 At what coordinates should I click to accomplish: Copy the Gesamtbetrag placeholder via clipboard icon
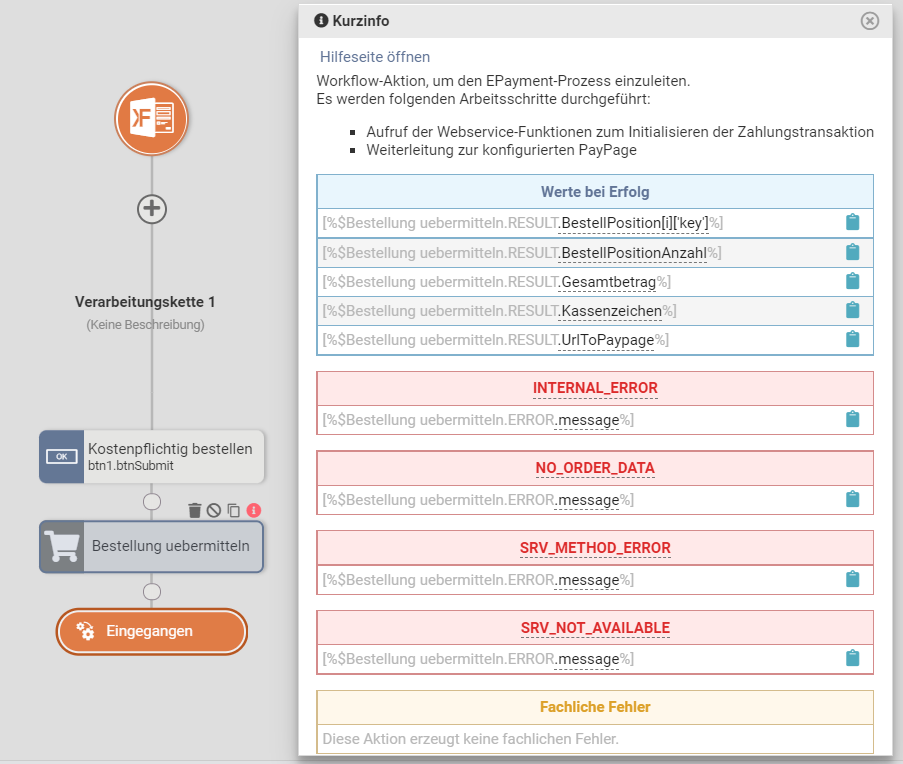click(x=852, y=281)
